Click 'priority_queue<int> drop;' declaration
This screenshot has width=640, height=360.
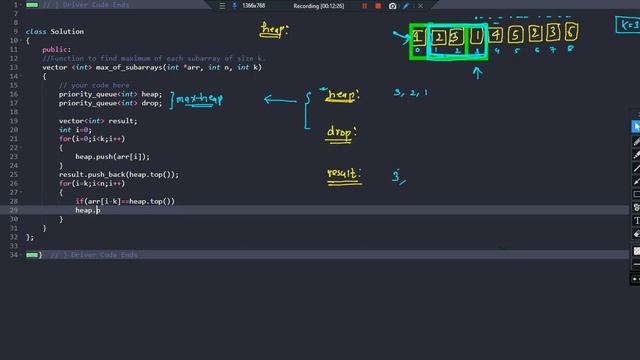click(110, 103)
